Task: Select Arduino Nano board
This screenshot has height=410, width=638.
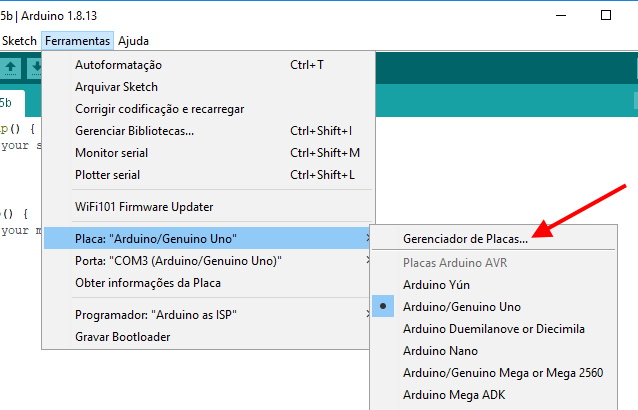Action: [494, 350]
